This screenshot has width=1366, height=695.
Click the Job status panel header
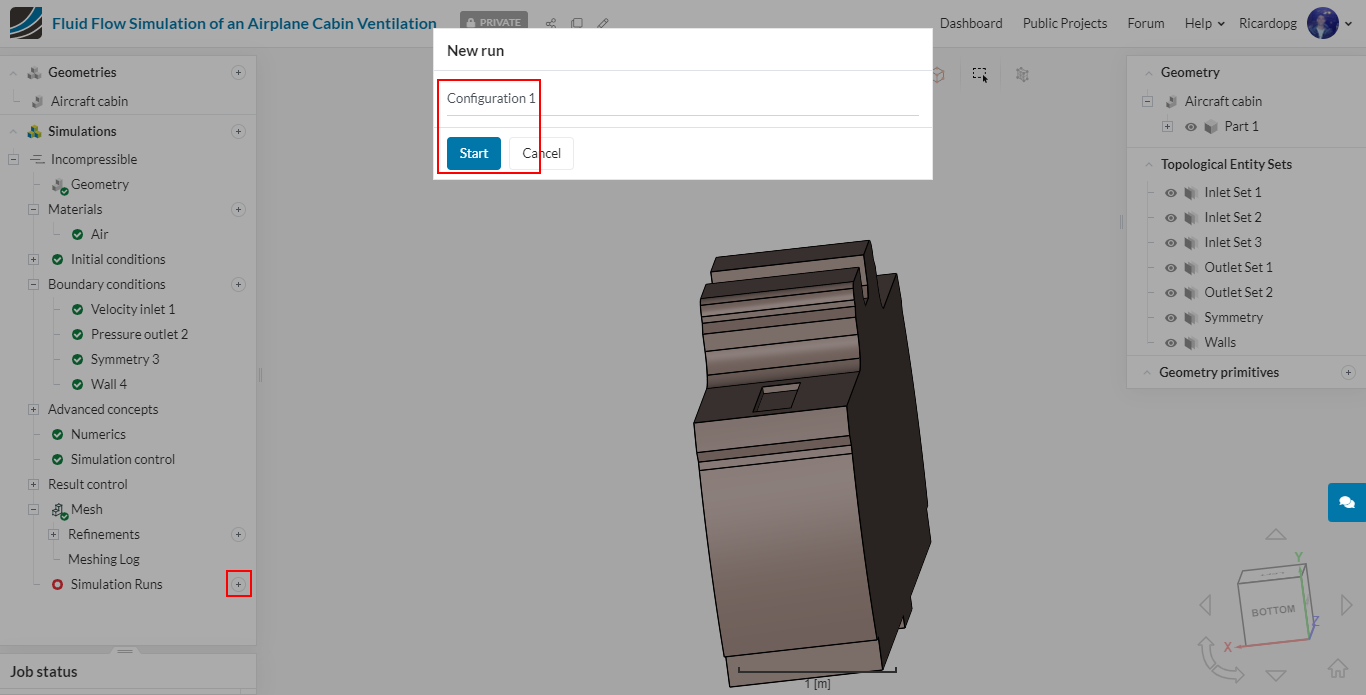[x=128, y=672]
